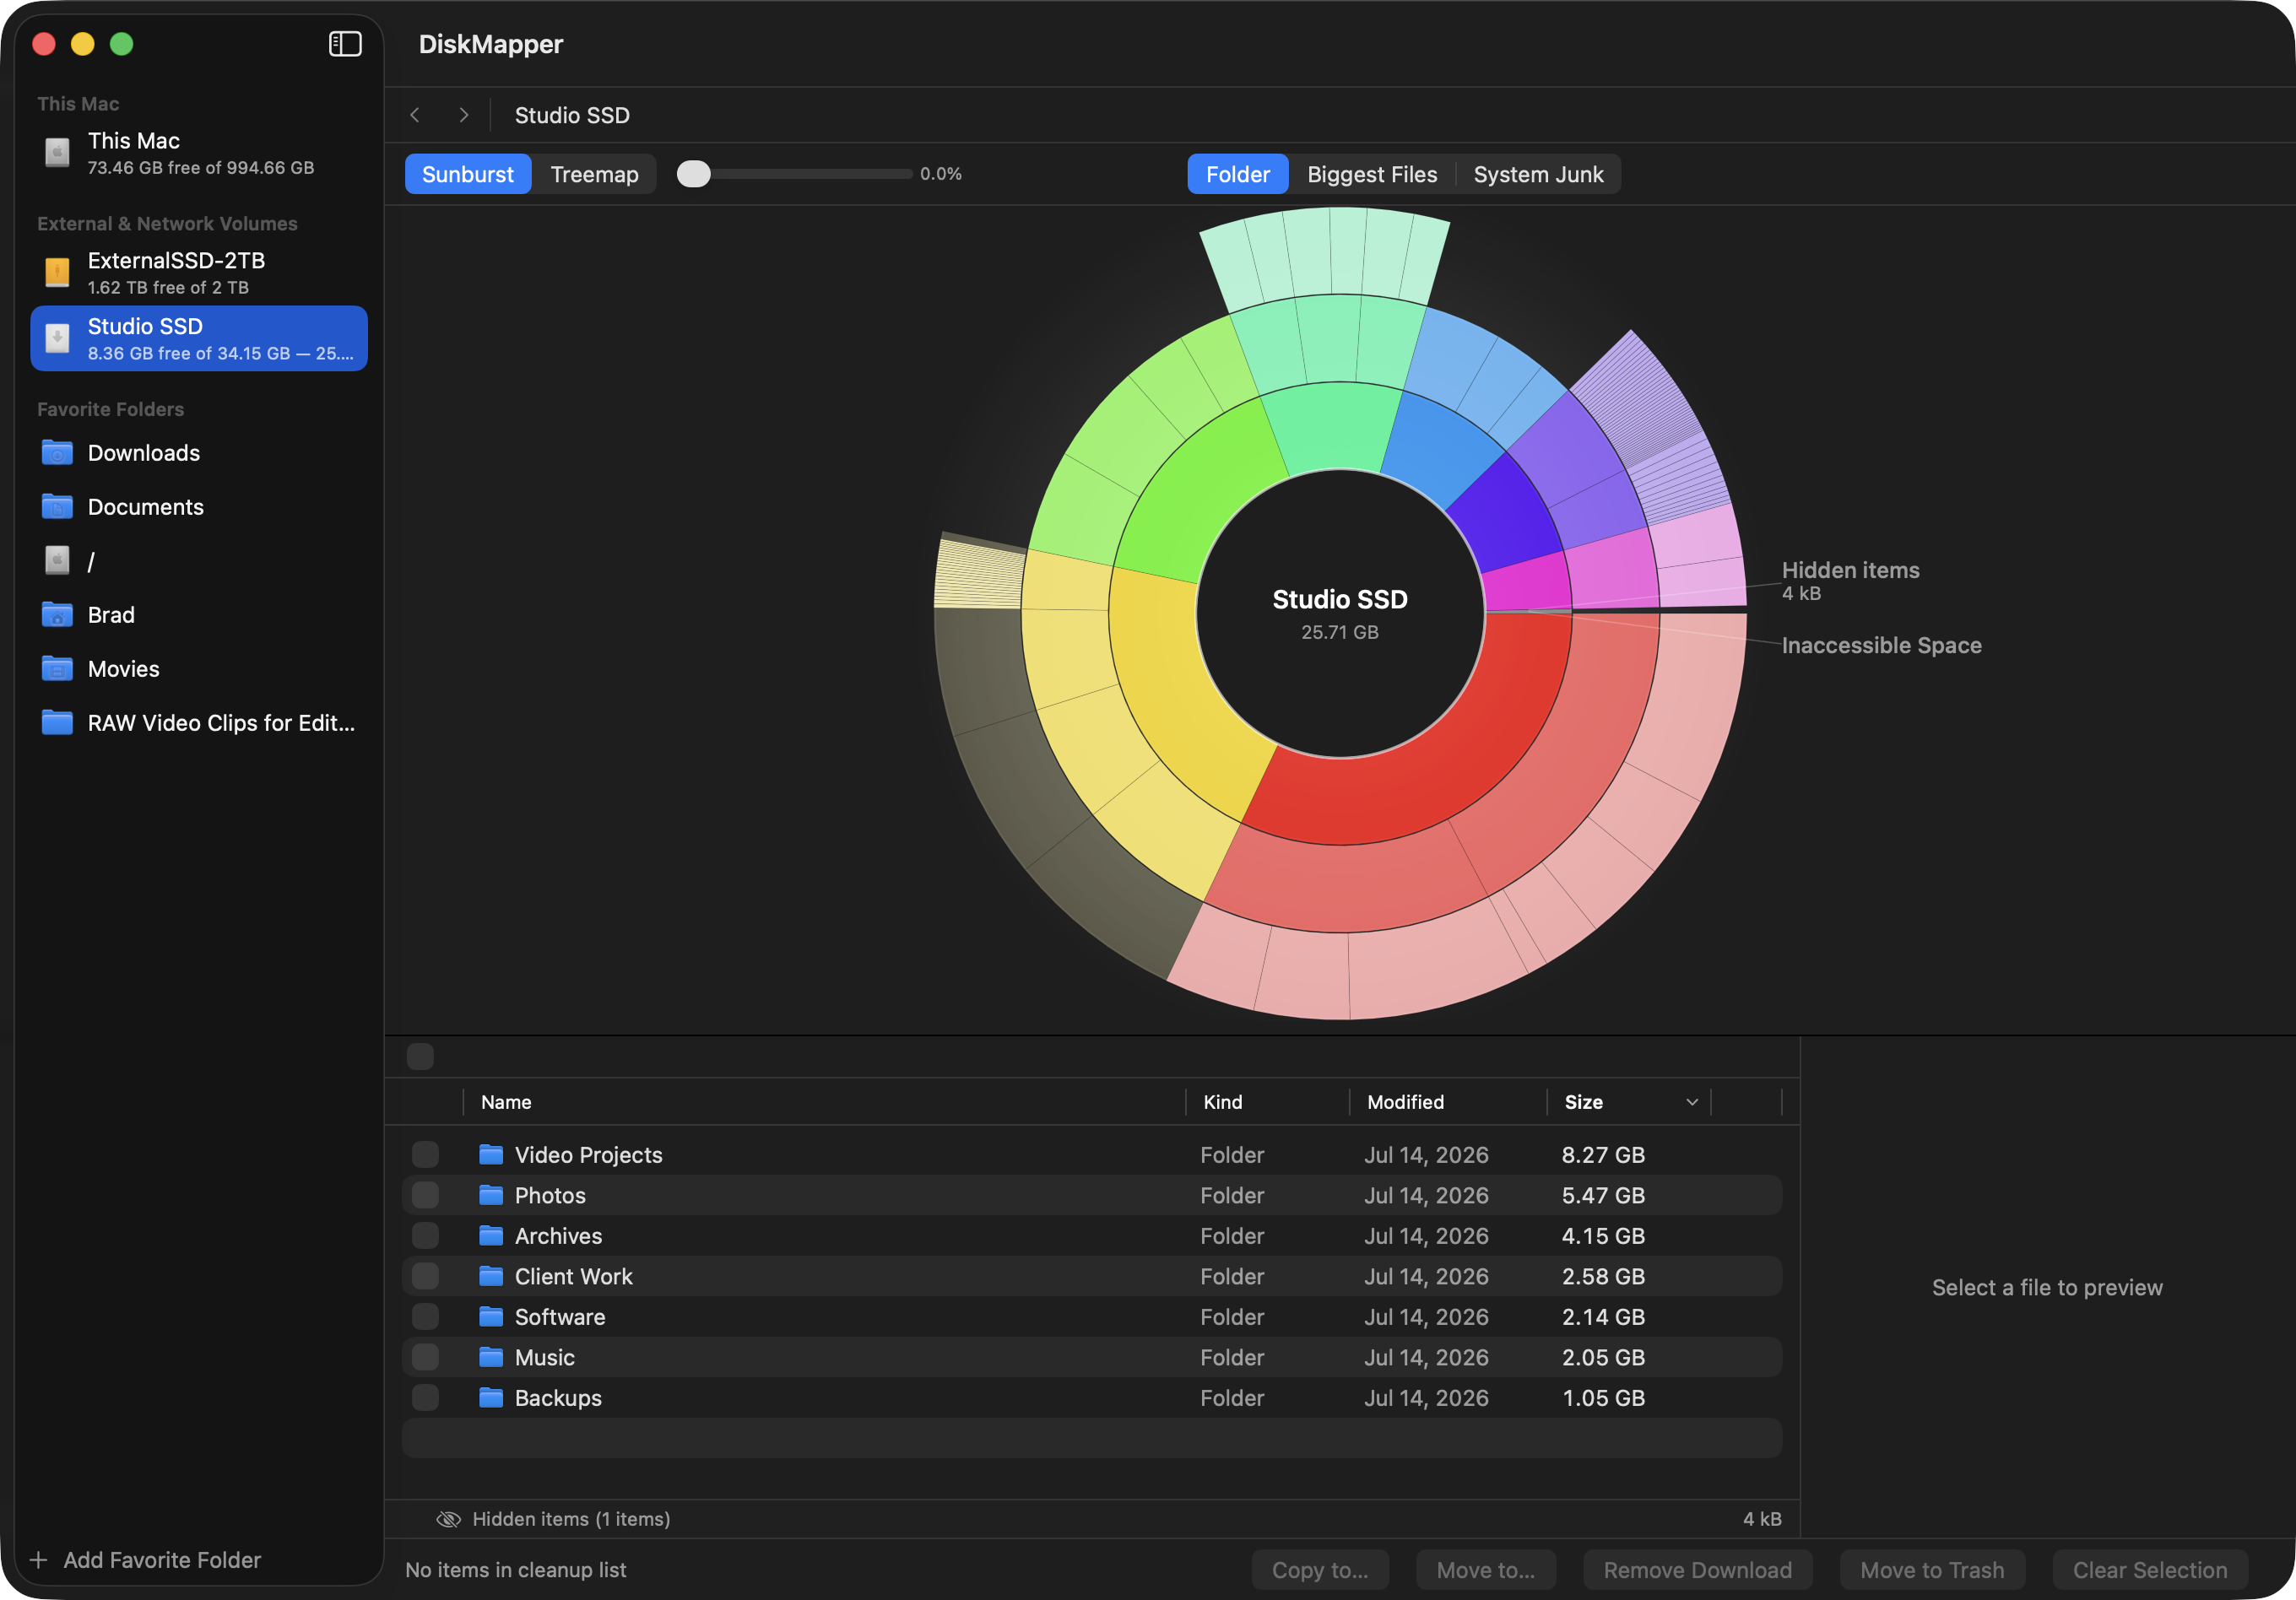The width and height of the screenshot is (2296, 1600).
Task: Check the Archives row checkbox
Action: click(x=425, y=1236)
